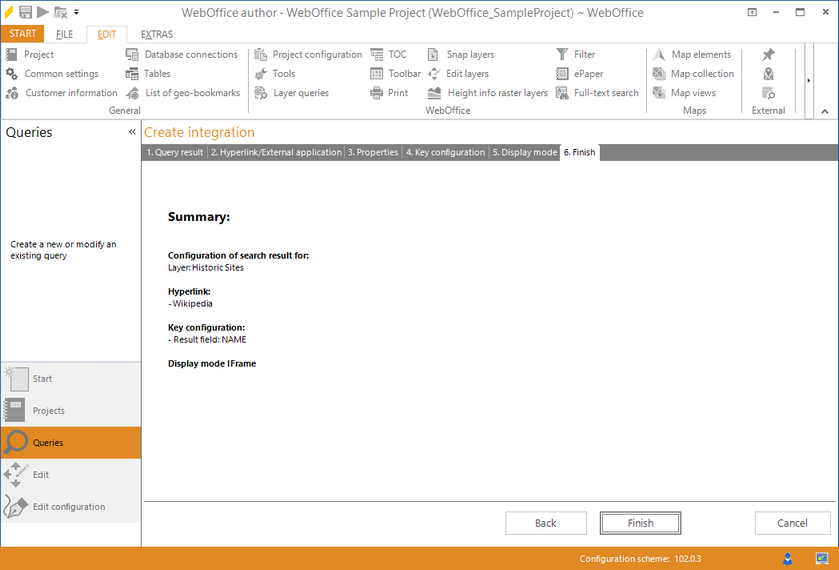Image resolution: width=839 pixels, height=570 pixels.
Task: Select the EDIT ribbon tab
Action: 106,34
